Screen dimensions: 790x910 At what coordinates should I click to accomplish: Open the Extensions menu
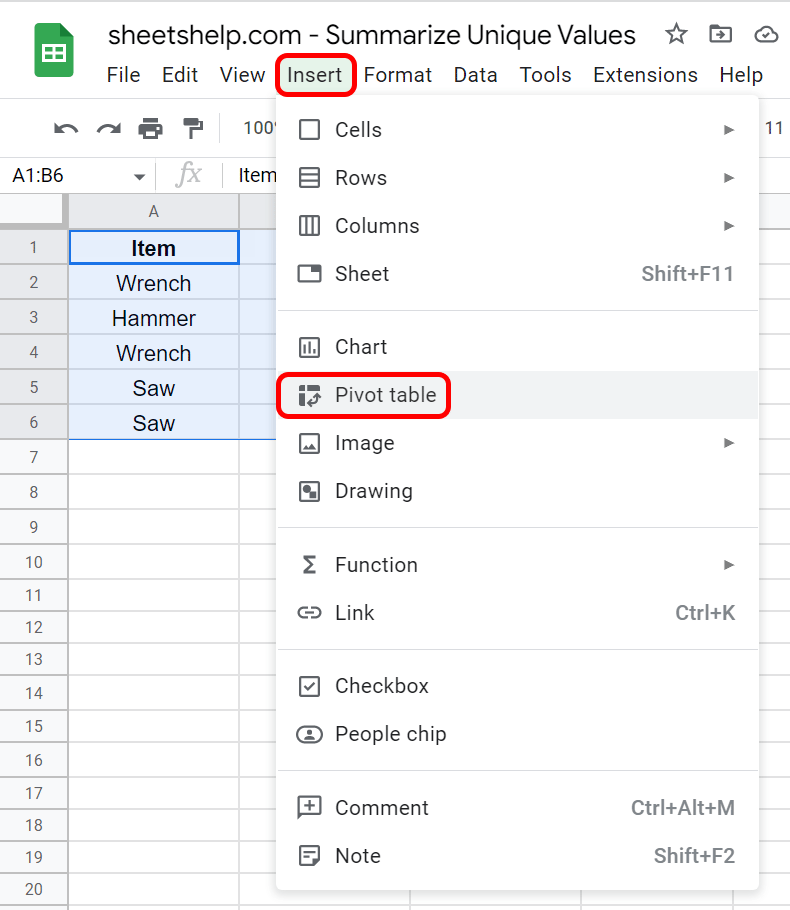point(645,75)
